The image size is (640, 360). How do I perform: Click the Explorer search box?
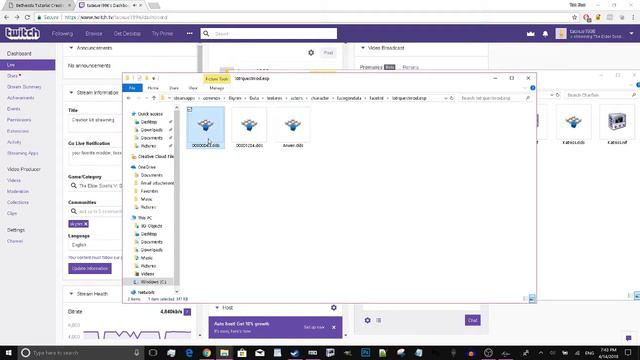click(x=495, y=98)
